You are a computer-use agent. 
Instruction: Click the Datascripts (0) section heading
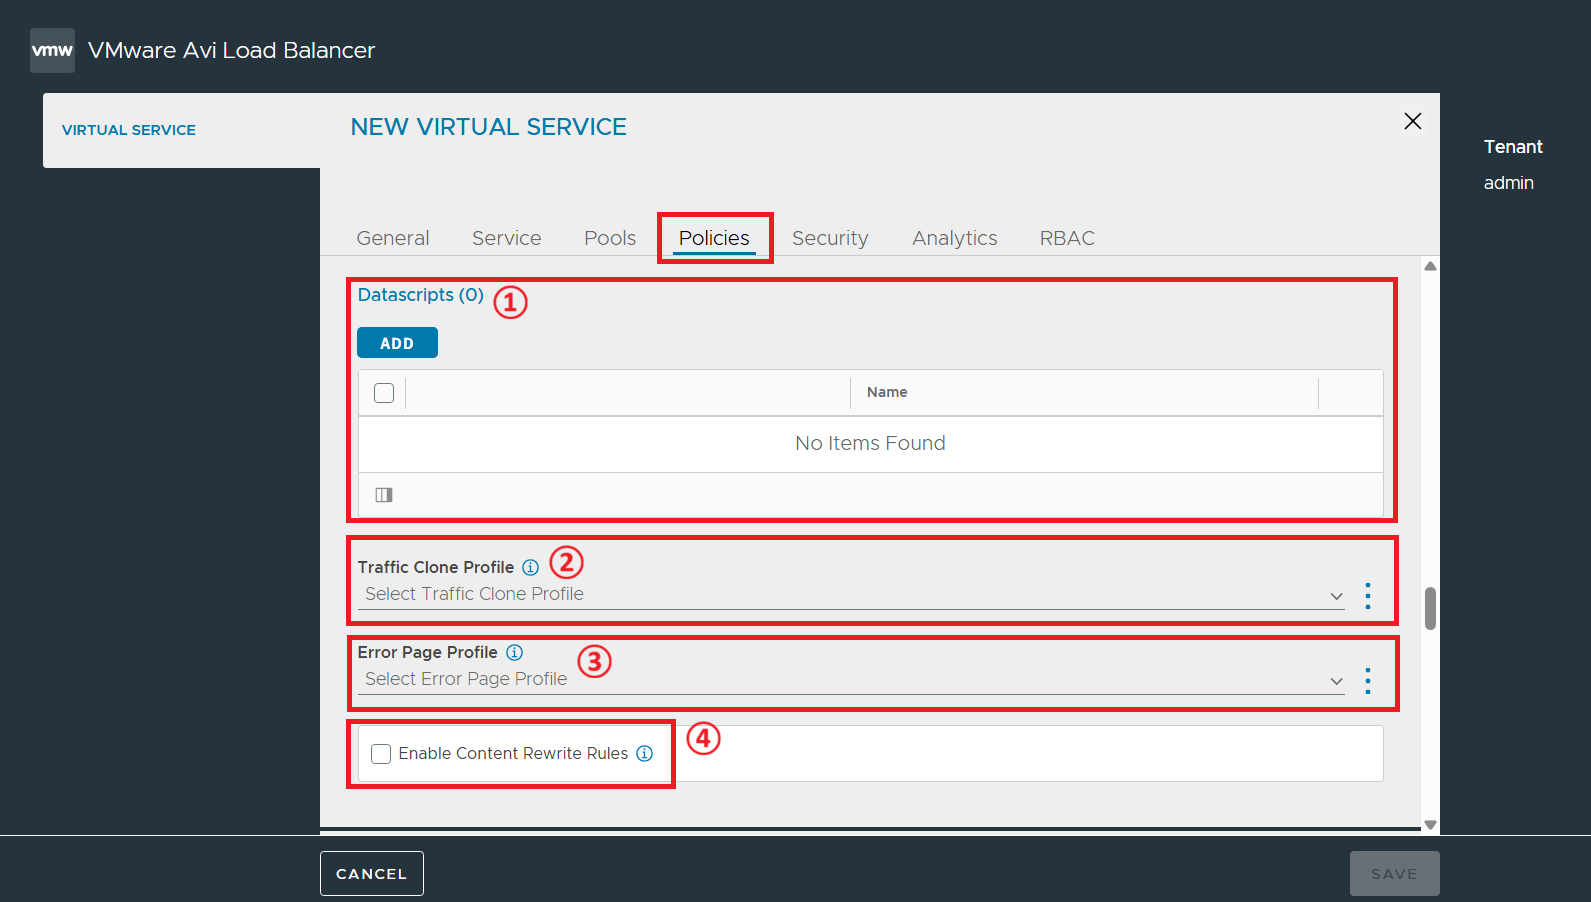point(421,295)
